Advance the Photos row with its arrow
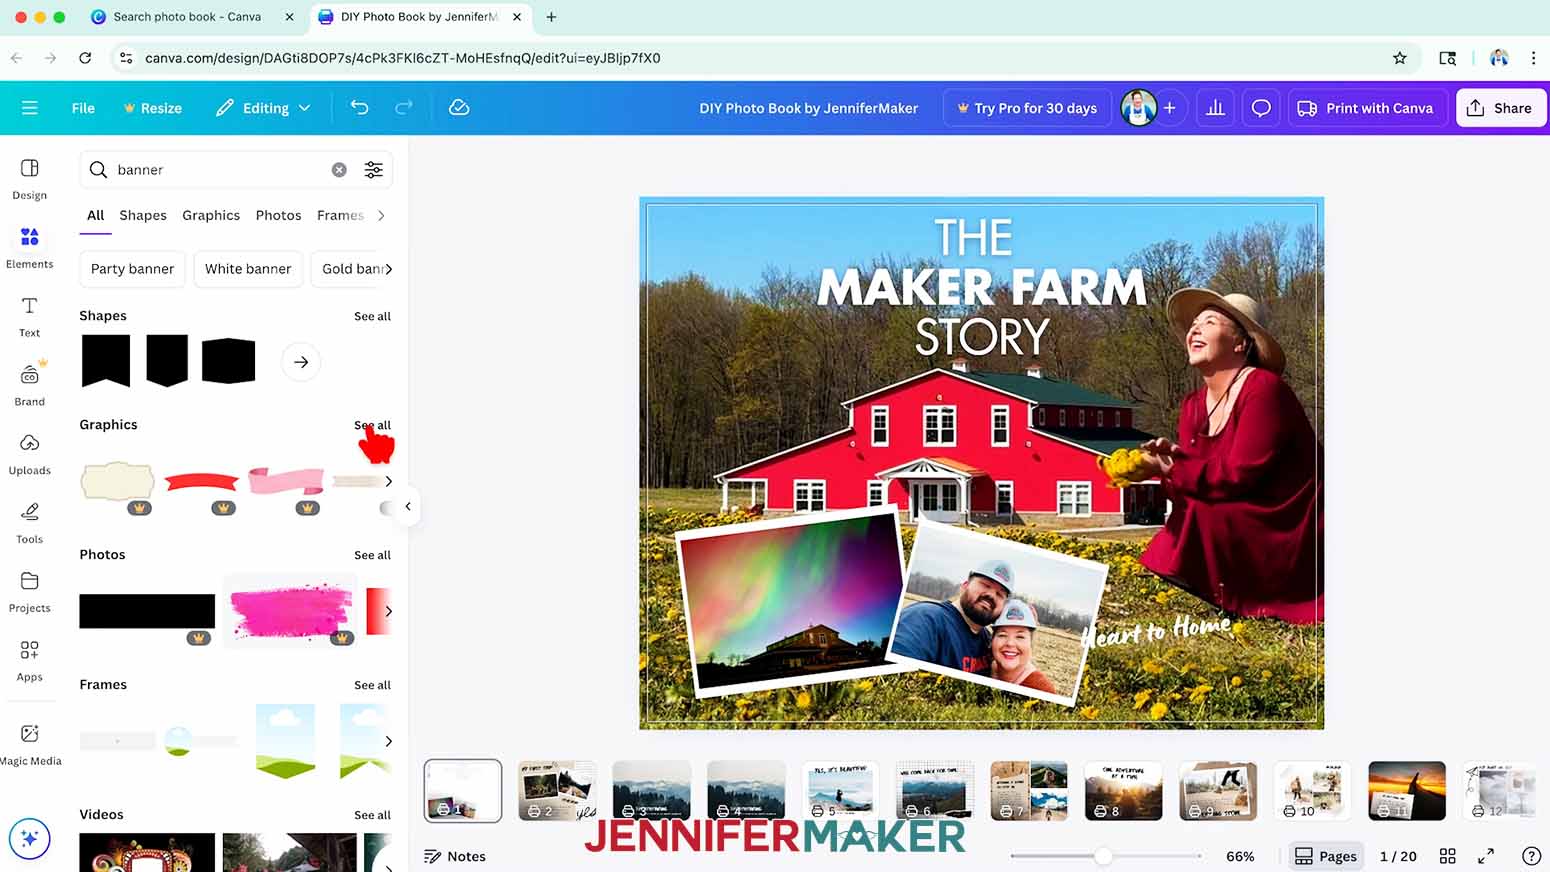This screenshot has width=1550, height=872. (x=388, y=611)
